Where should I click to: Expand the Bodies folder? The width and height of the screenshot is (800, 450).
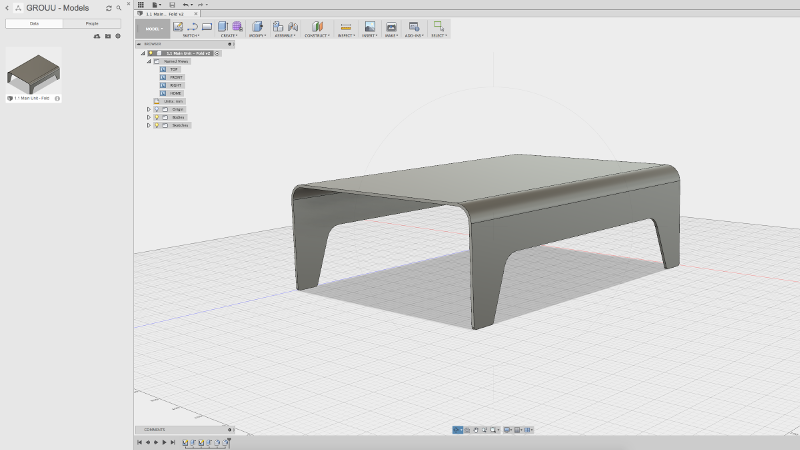pos(148,117)
